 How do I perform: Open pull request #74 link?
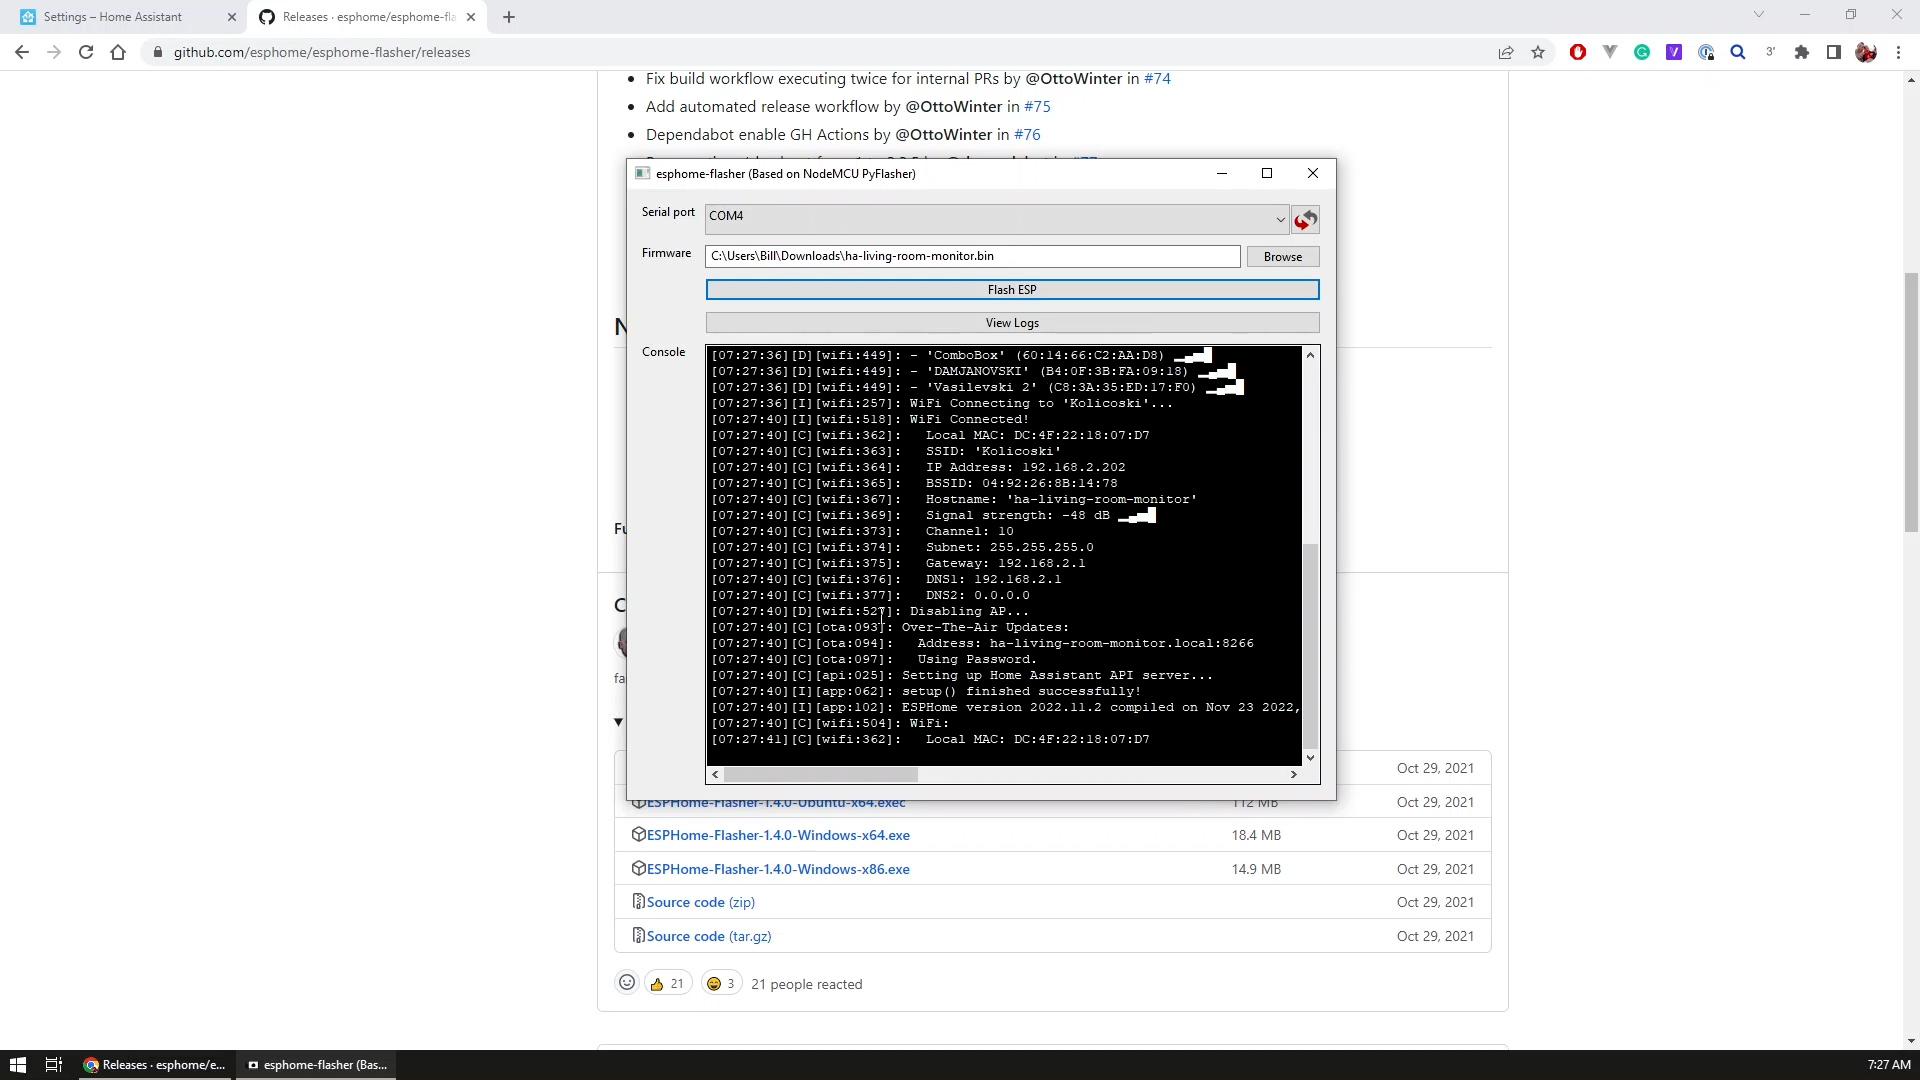click(x=1157, y=78)
